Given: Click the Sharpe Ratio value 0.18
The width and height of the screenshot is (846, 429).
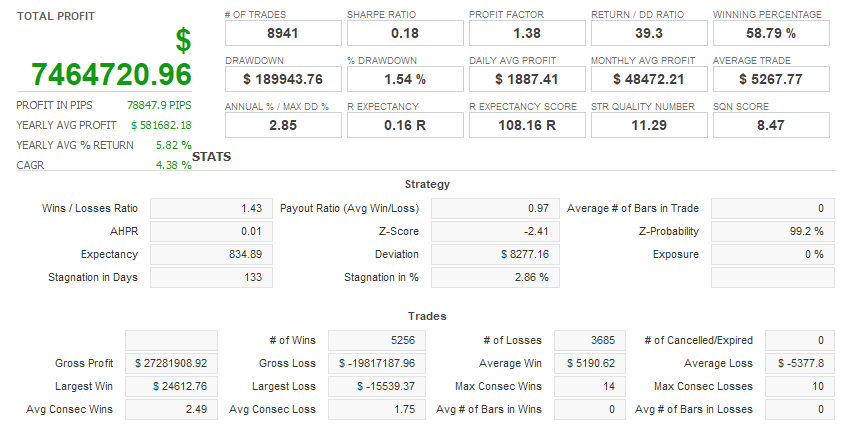Looking at the screenshot, I should (x=404, y=34).
